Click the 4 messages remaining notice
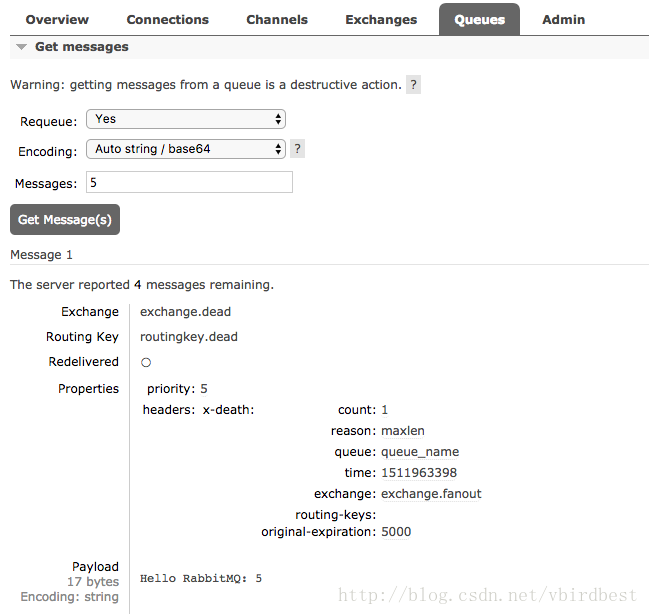The image size is (649, 615). [142, 285]
